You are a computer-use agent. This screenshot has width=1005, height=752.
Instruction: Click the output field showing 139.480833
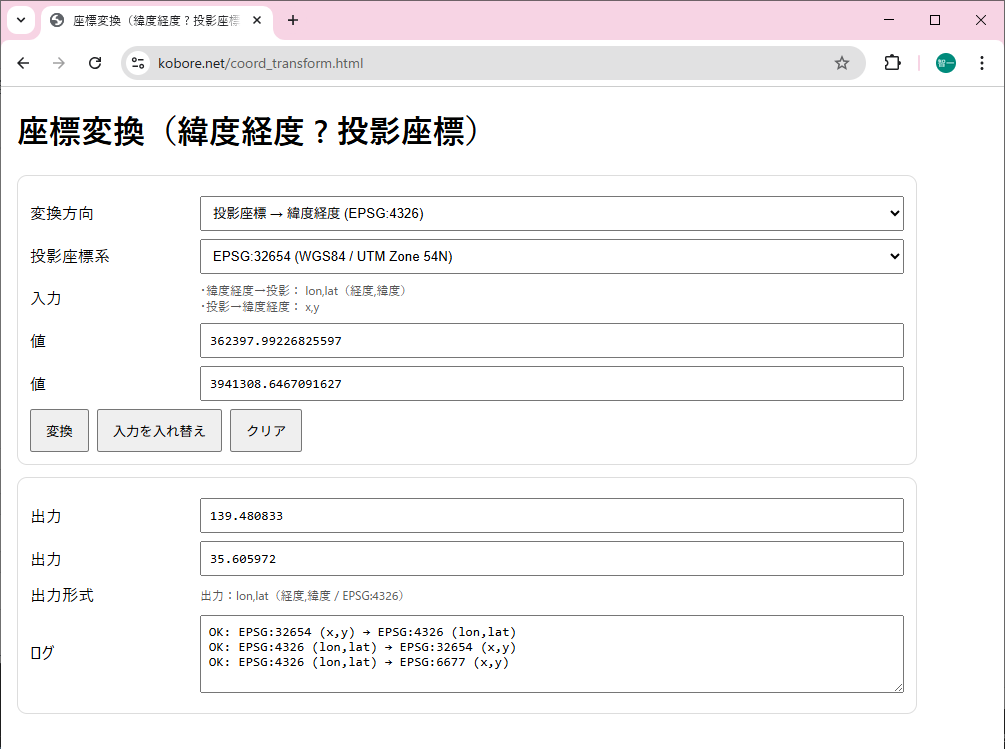[x=551, y=516]
